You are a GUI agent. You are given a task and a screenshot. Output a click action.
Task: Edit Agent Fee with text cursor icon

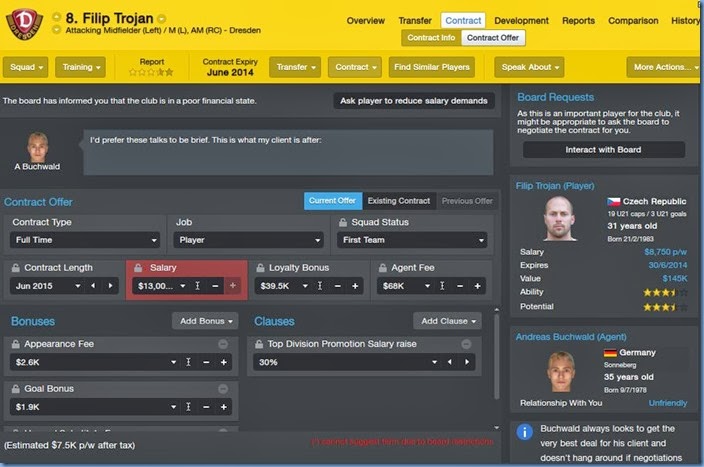point(442,286)
